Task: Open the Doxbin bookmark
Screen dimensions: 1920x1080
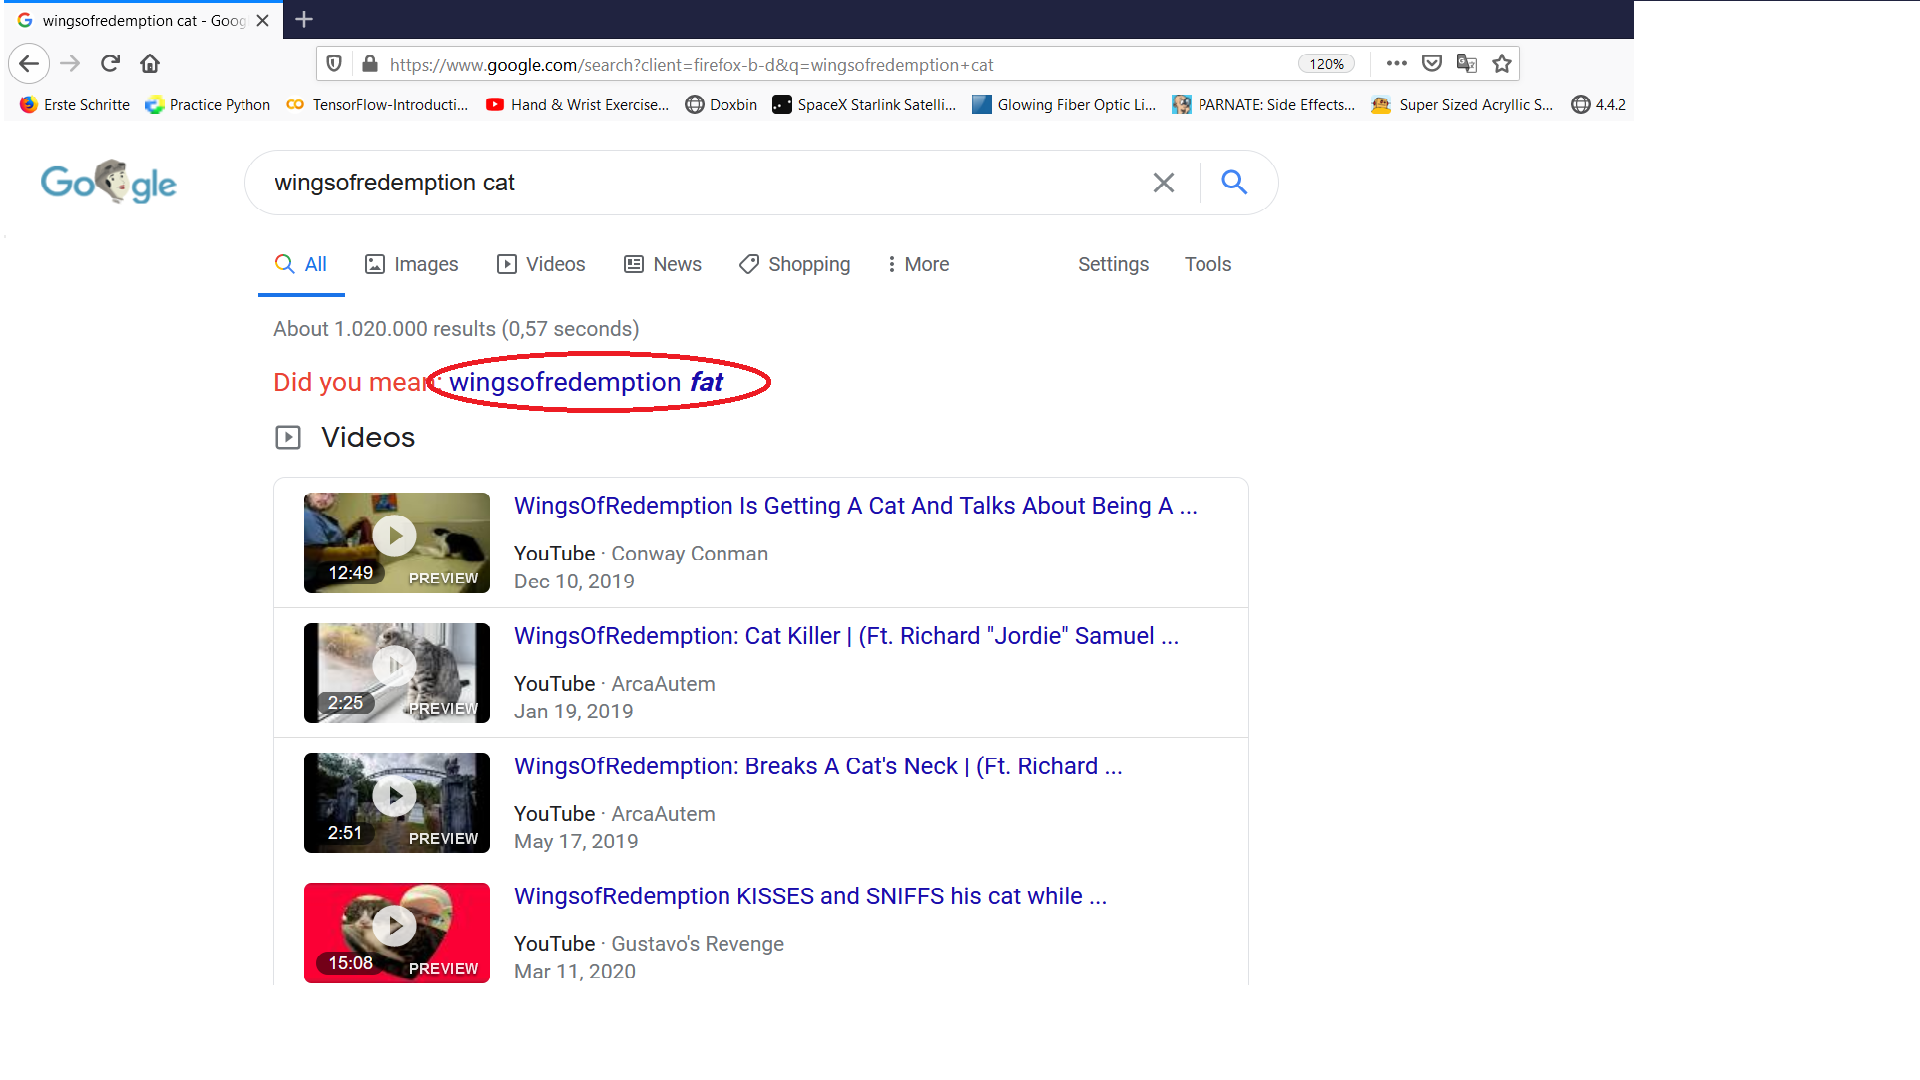Action: click(721, 104)
